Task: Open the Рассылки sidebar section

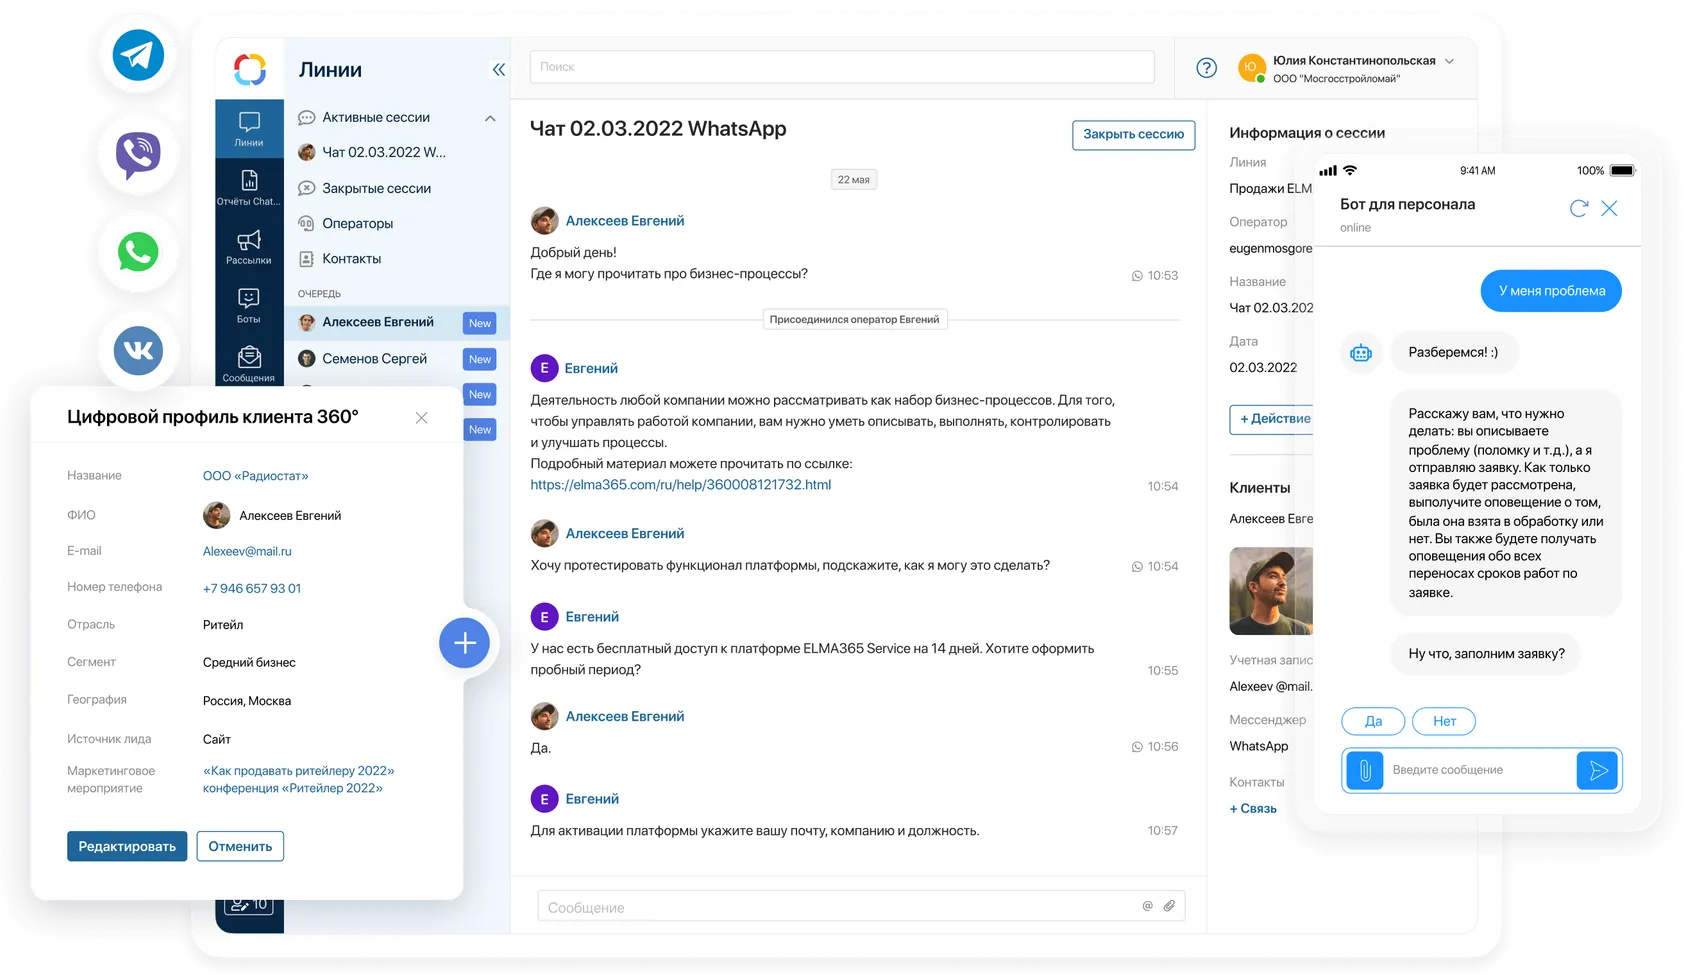Action: click(x=249, y=246)
